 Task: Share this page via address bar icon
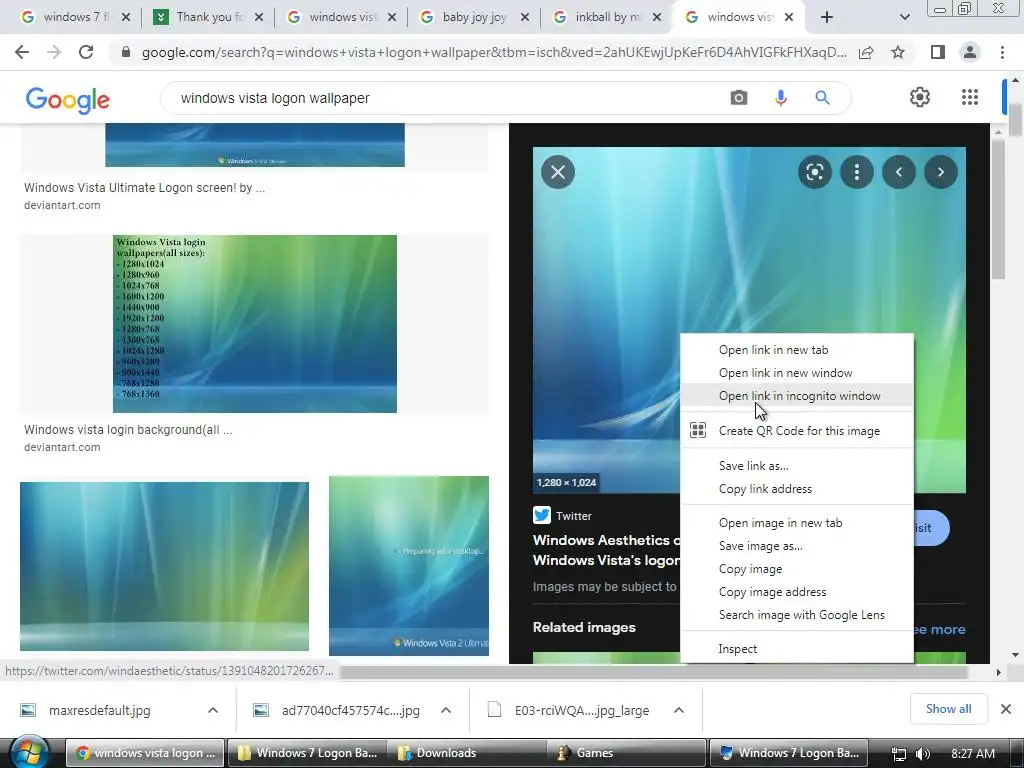tap(866, 53)
